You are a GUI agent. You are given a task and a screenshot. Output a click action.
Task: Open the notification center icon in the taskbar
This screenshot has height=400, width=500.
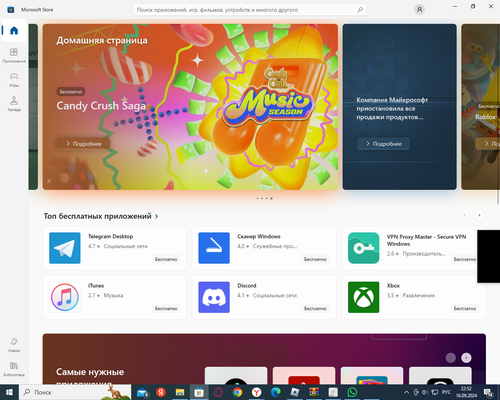pos(488,392)
